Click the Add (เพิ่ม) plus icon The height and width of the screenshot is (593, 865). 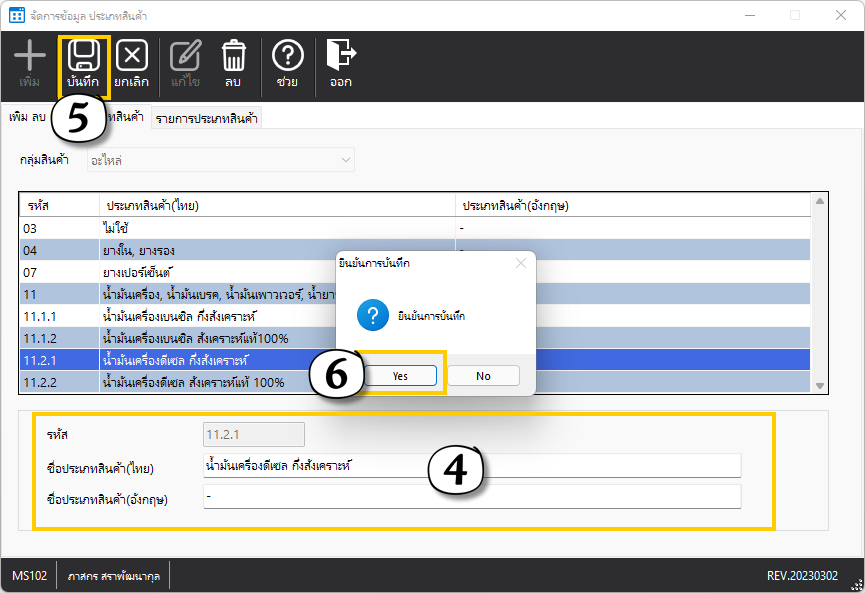(30, 56)
